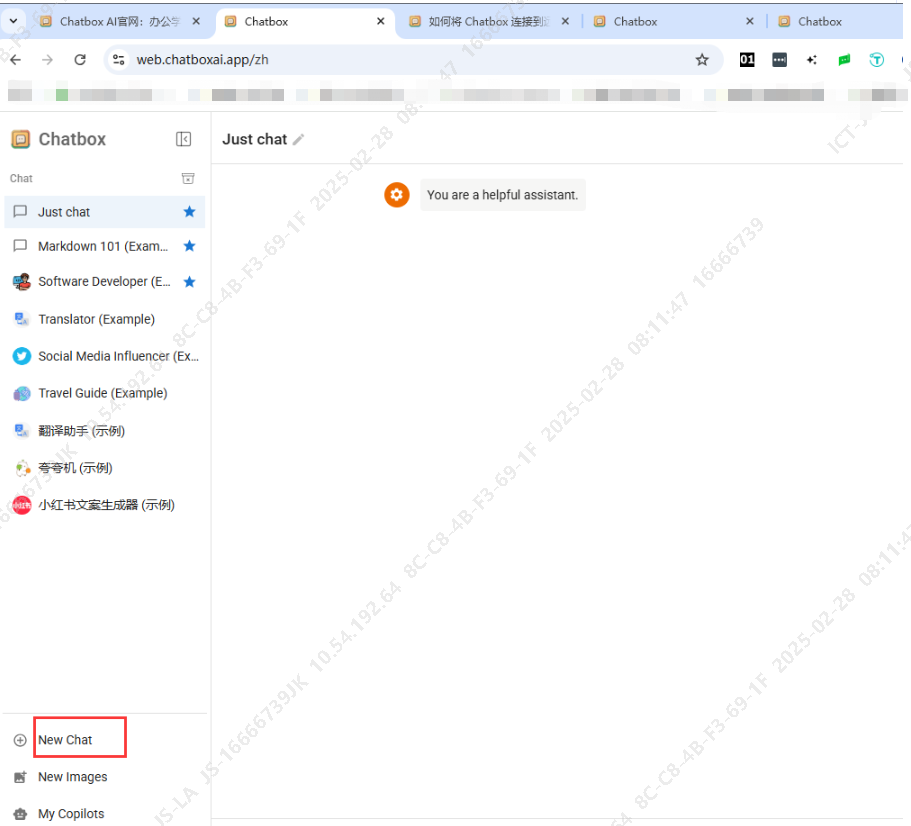Click the Twitter bird icon for Social Media Influencer
911x826 pixels.
(x=21, y=356)
